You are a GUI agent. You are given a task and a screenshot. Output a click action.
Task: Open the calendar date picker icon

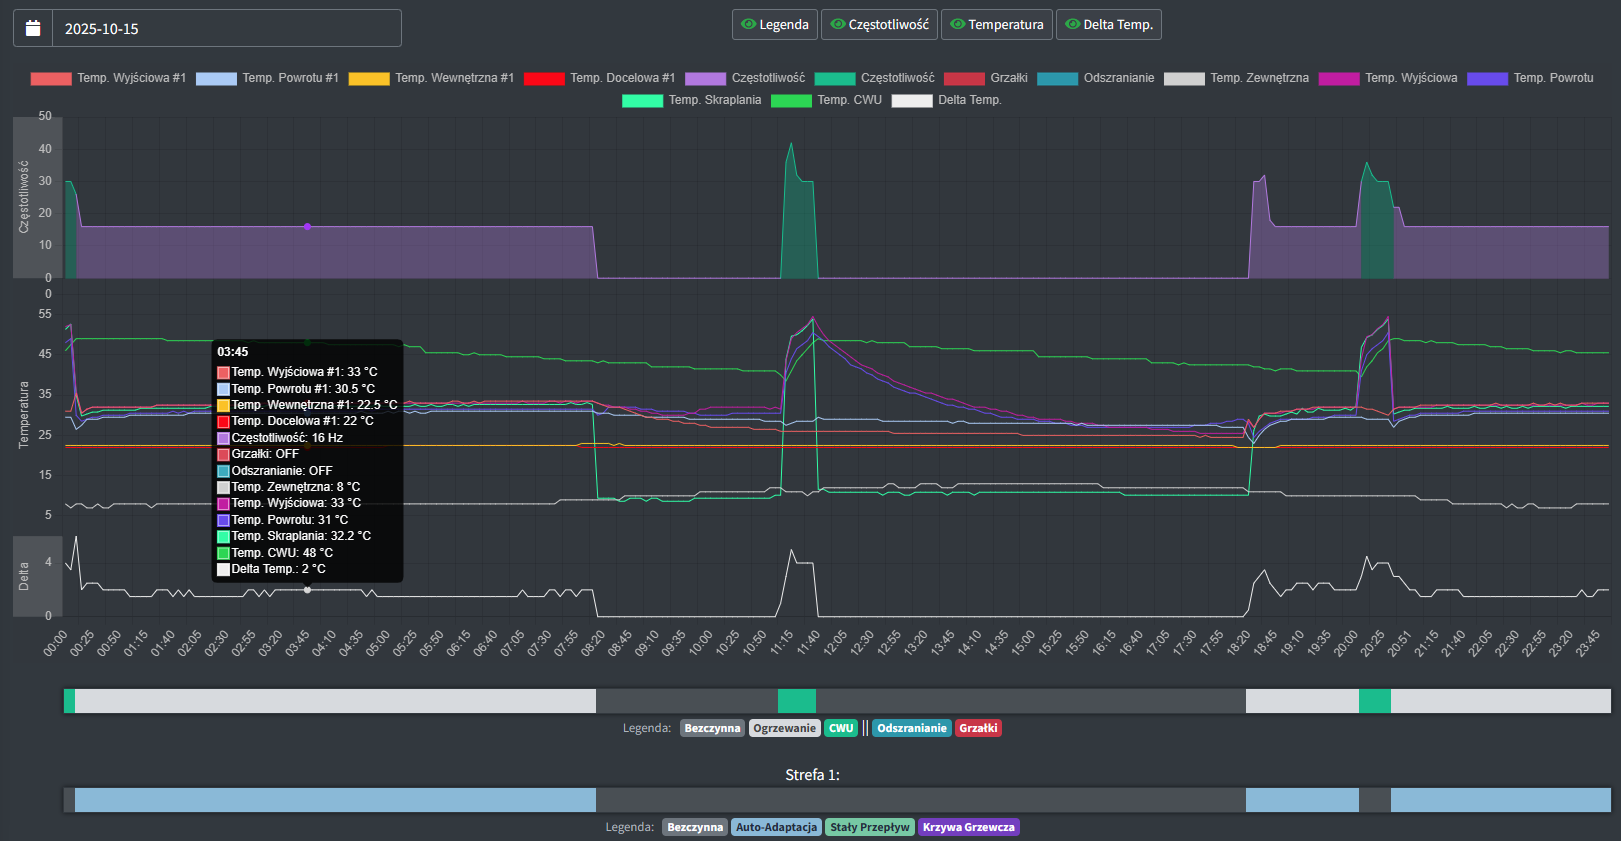point(33,28)
